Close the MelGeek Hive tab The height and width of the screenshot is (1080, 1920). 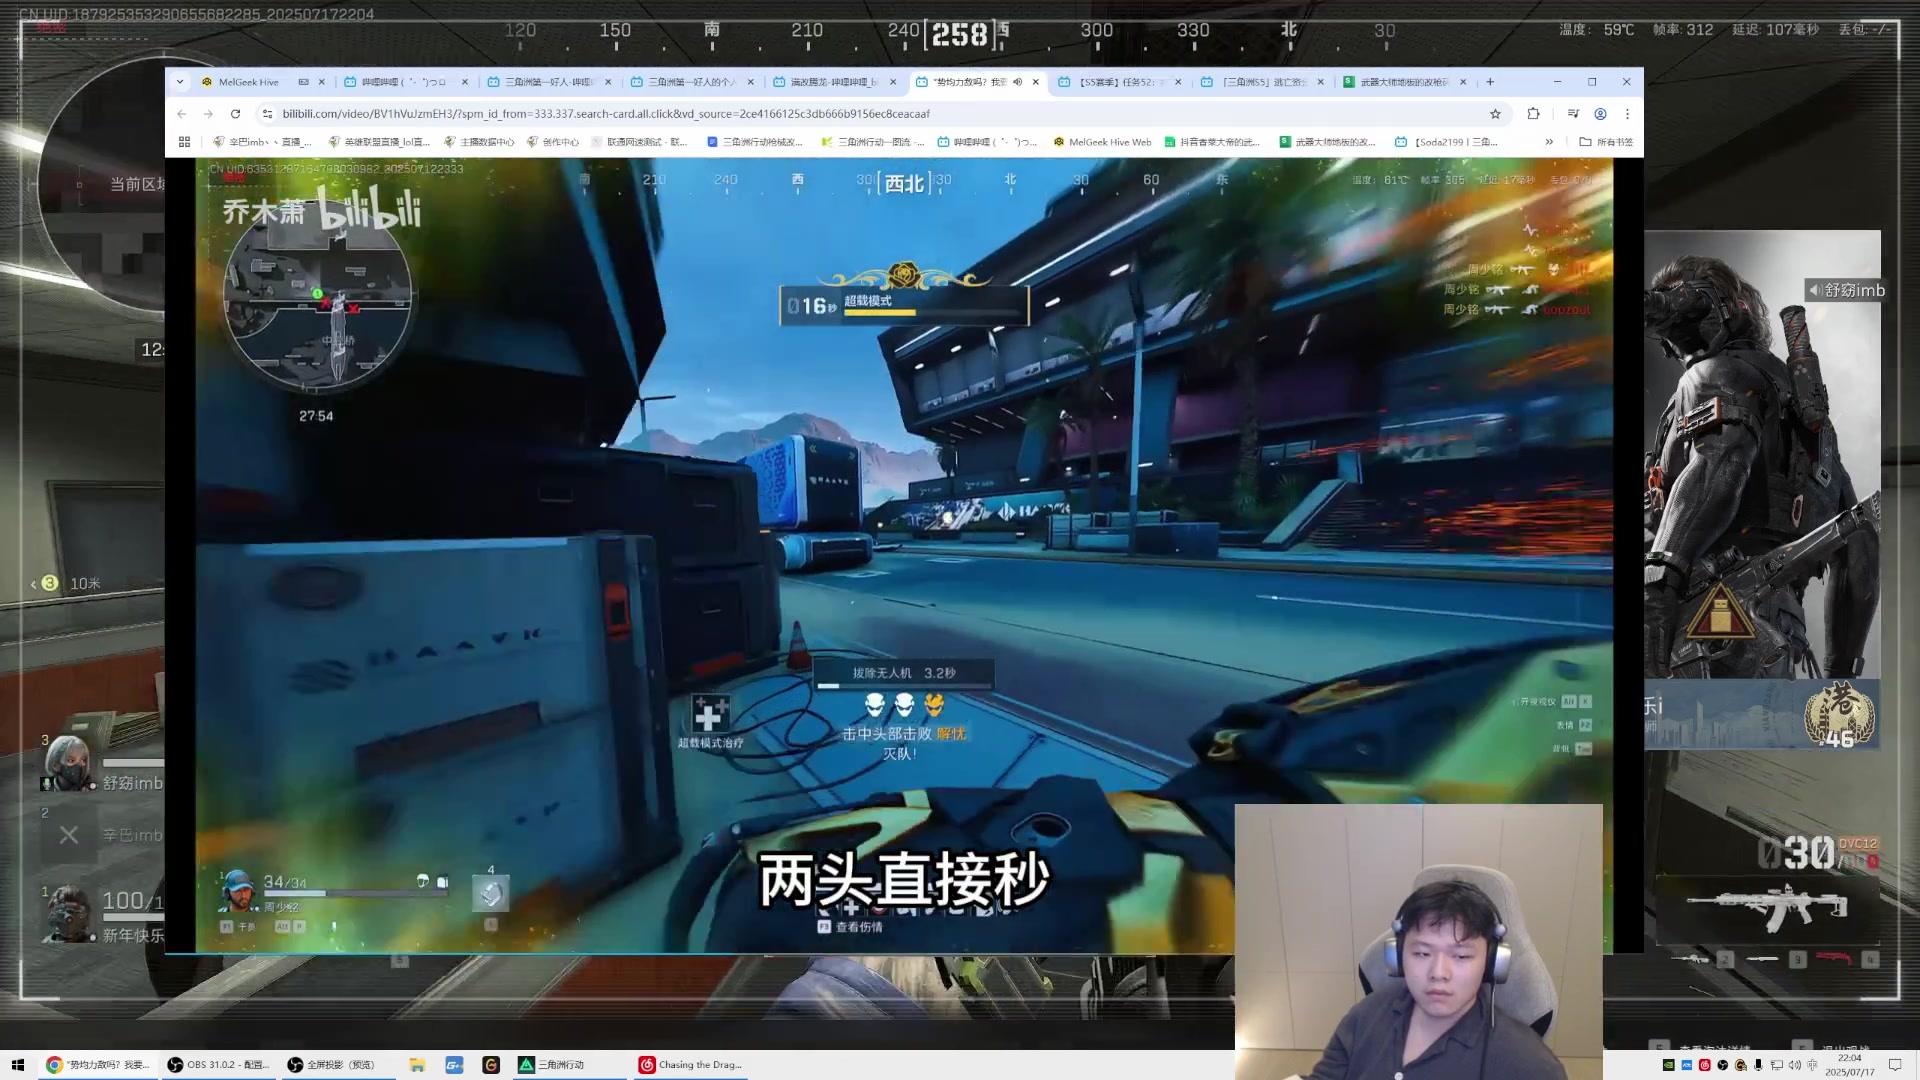pos(322,82)
